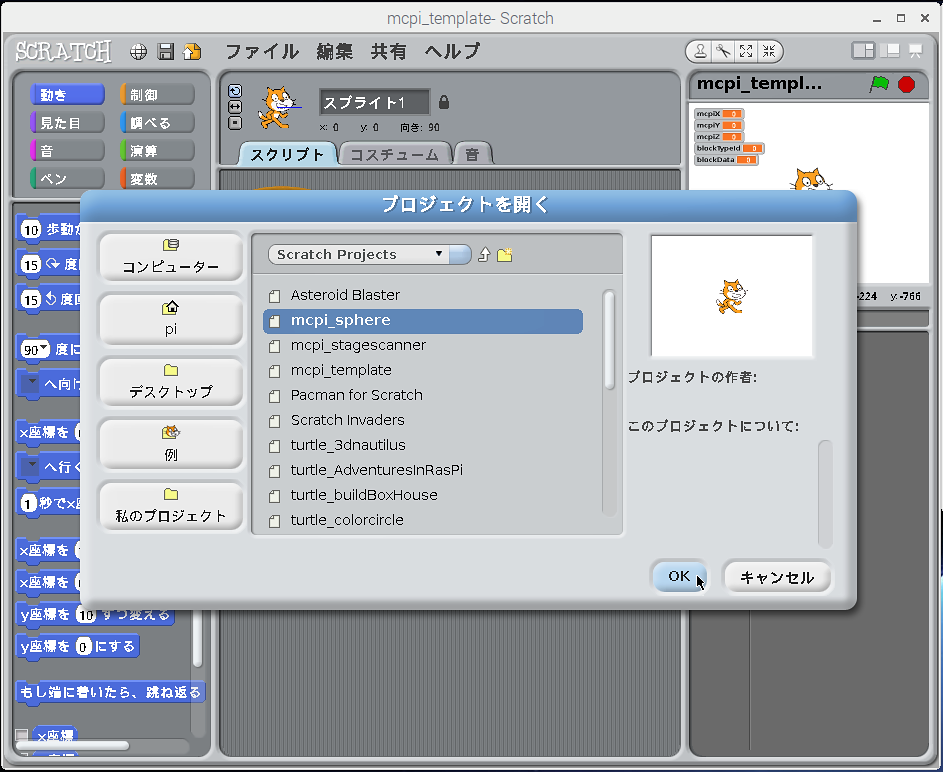Click OK to open the project
Image resolution: width=943 pixels, height=772 pixels.
click(679, 576)
